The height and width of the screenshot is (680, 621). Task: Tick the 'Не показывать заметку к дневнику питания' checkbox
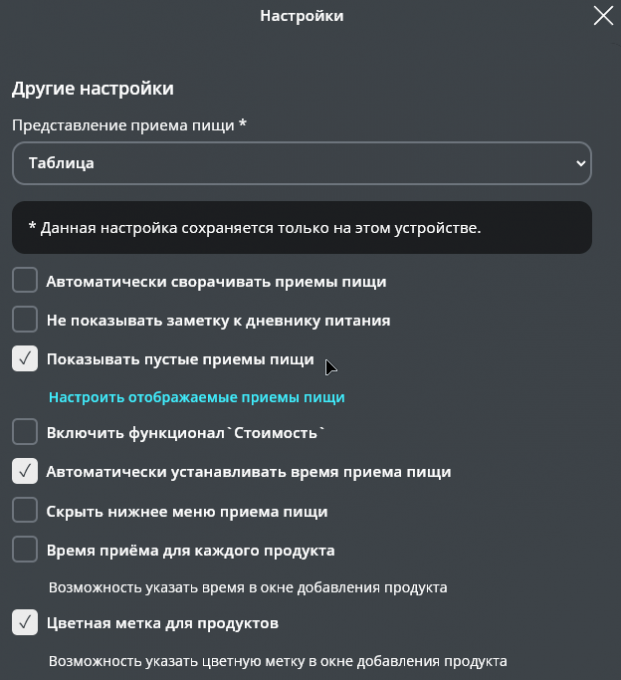pyautogui.click(x=25, y=320)
